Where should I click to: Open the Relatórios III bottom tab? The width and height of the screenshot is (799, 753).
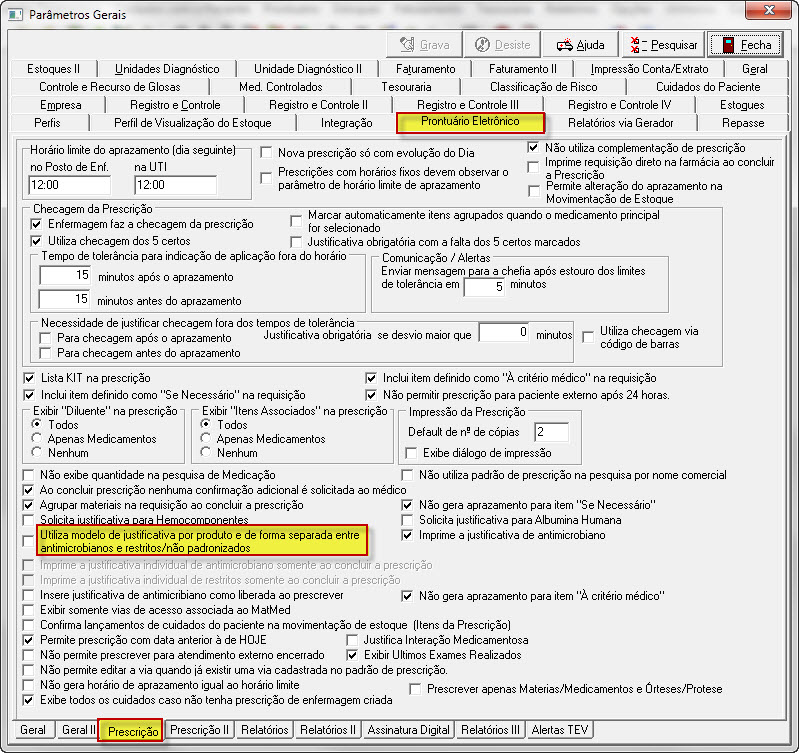click(490, 730)
